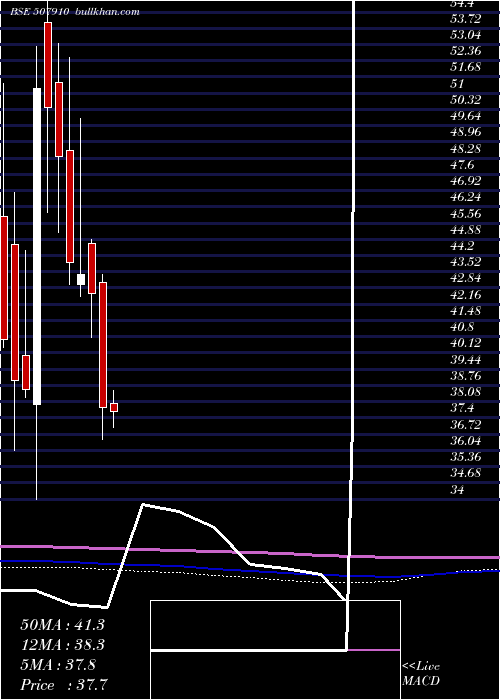Pick the 50.32 price axis label
Viewport: 500px width, 700px height.
(x=466, y=100)
